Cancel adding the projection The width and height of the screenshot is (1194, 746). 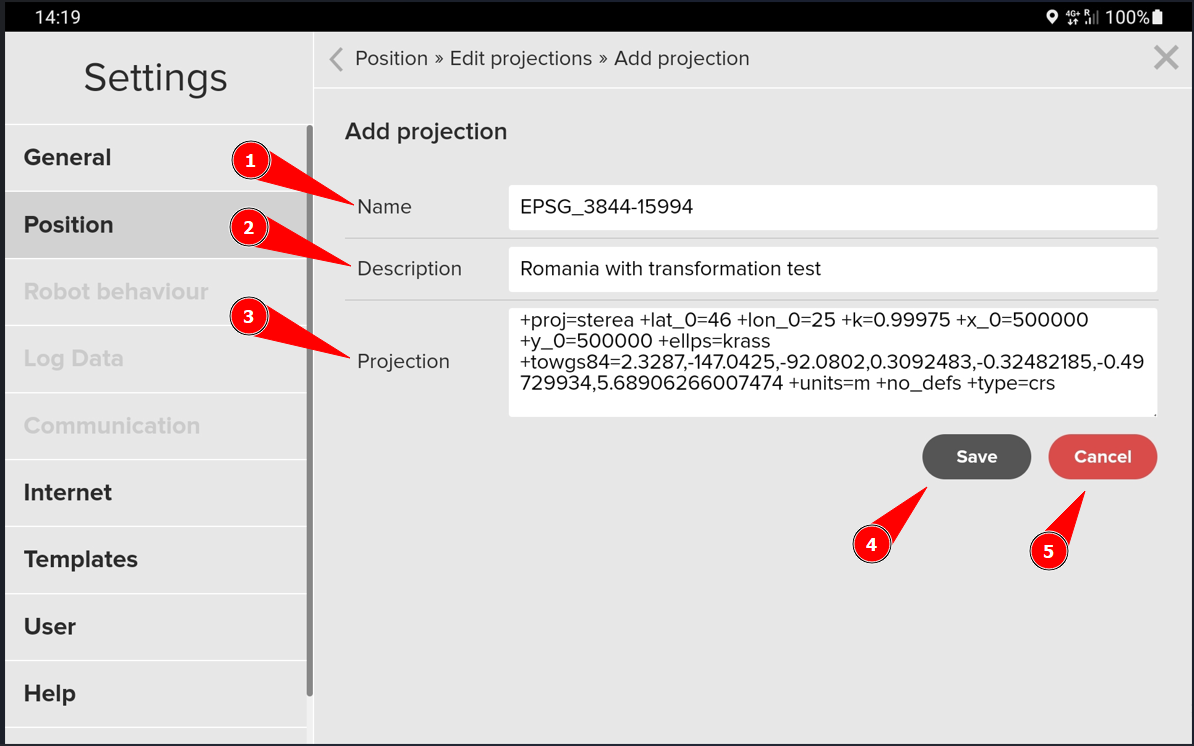click(1102, 457)
